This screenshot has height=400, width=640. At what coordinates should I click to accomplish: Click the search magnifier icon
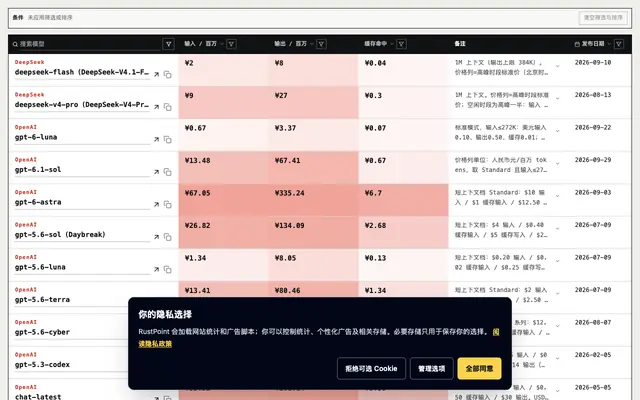pos(15,44)
